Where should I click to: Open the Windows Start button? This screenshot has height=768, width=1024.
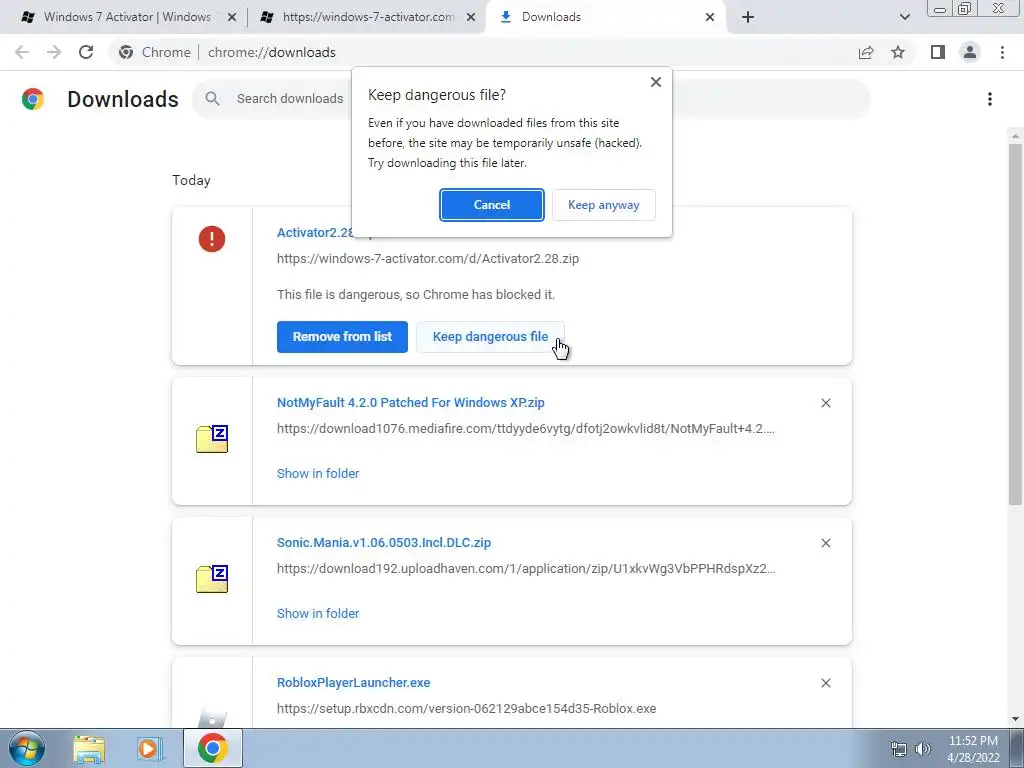point(27,748)
